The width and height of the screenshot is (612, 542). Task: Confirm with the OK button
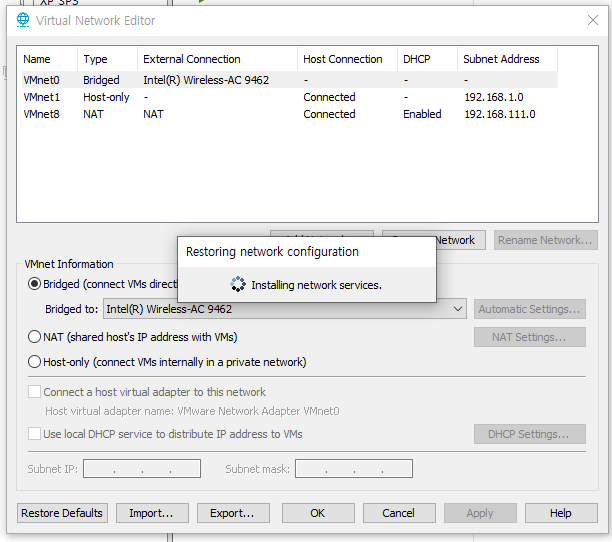click(318, 513)
